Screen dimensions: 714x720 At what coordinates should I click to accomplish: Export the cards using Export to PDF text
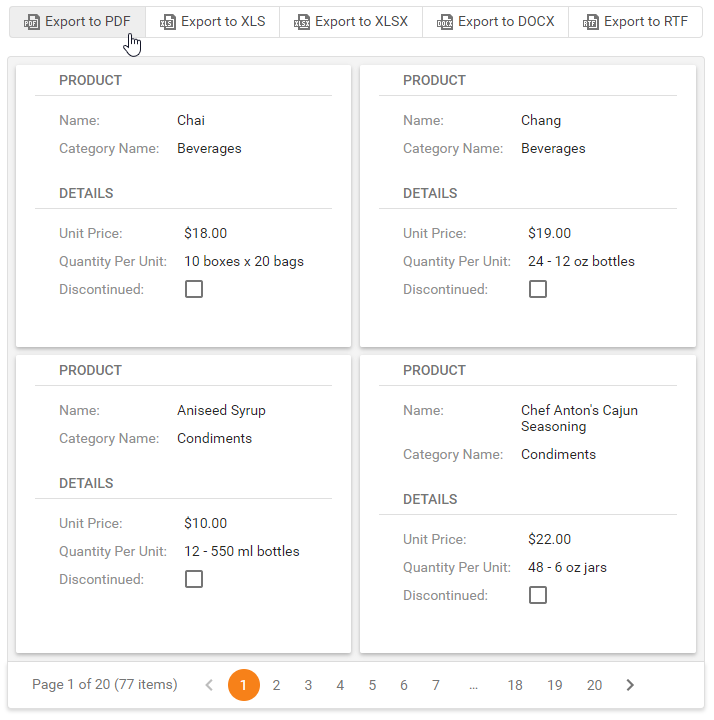point(88,22)
